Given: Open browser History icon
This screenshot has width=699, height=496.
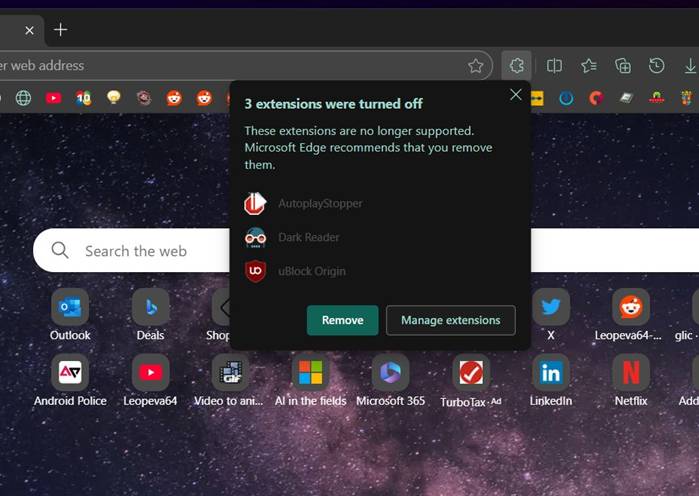Looking at the screenshot, I should (x=657, y=65).
